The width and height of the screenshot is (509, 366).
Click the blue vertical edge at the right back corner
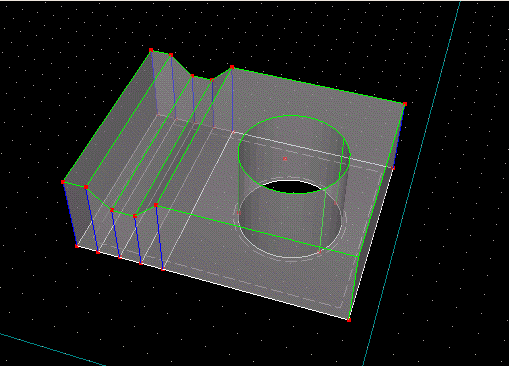[x=399, y=136]
